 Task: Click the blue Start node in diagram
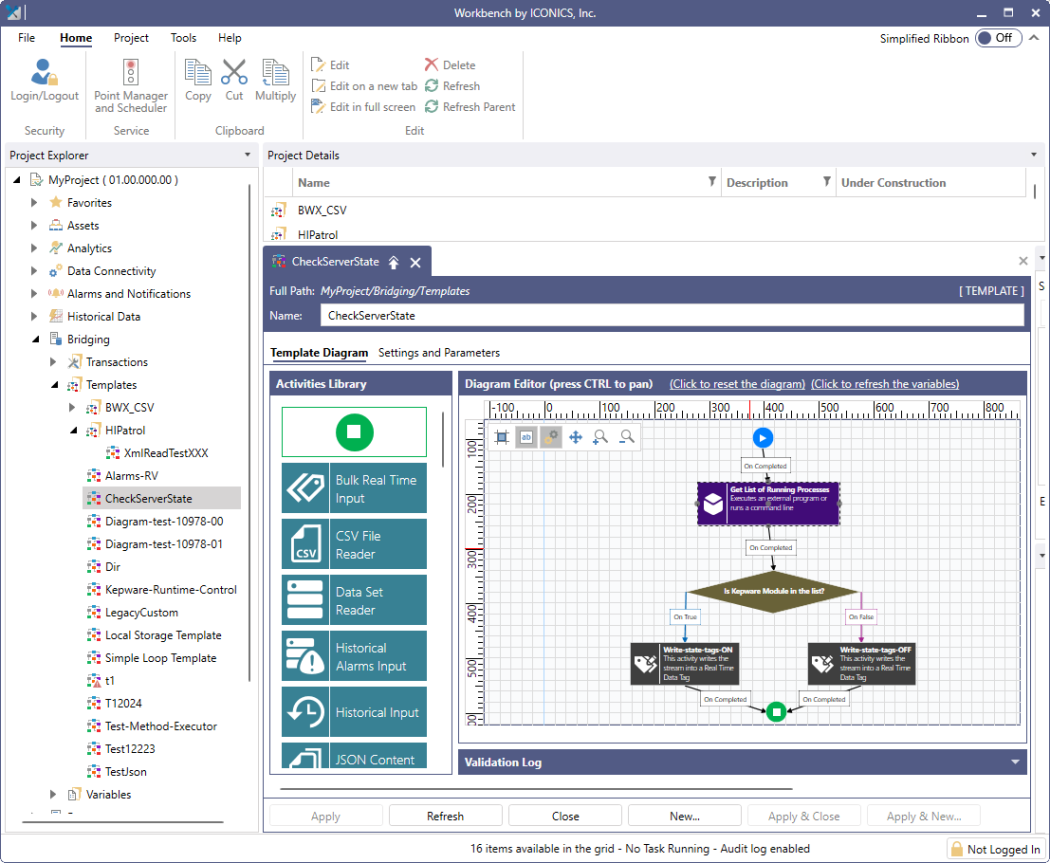pos(763,438)
